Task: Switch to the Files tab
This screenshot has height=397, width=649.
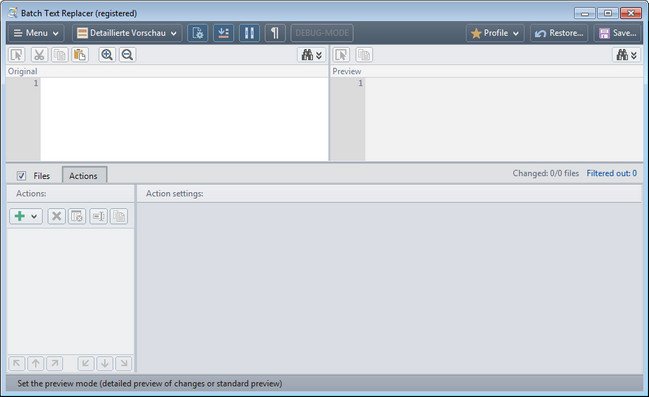Action: pyautogui.click(x=41, y=176)
